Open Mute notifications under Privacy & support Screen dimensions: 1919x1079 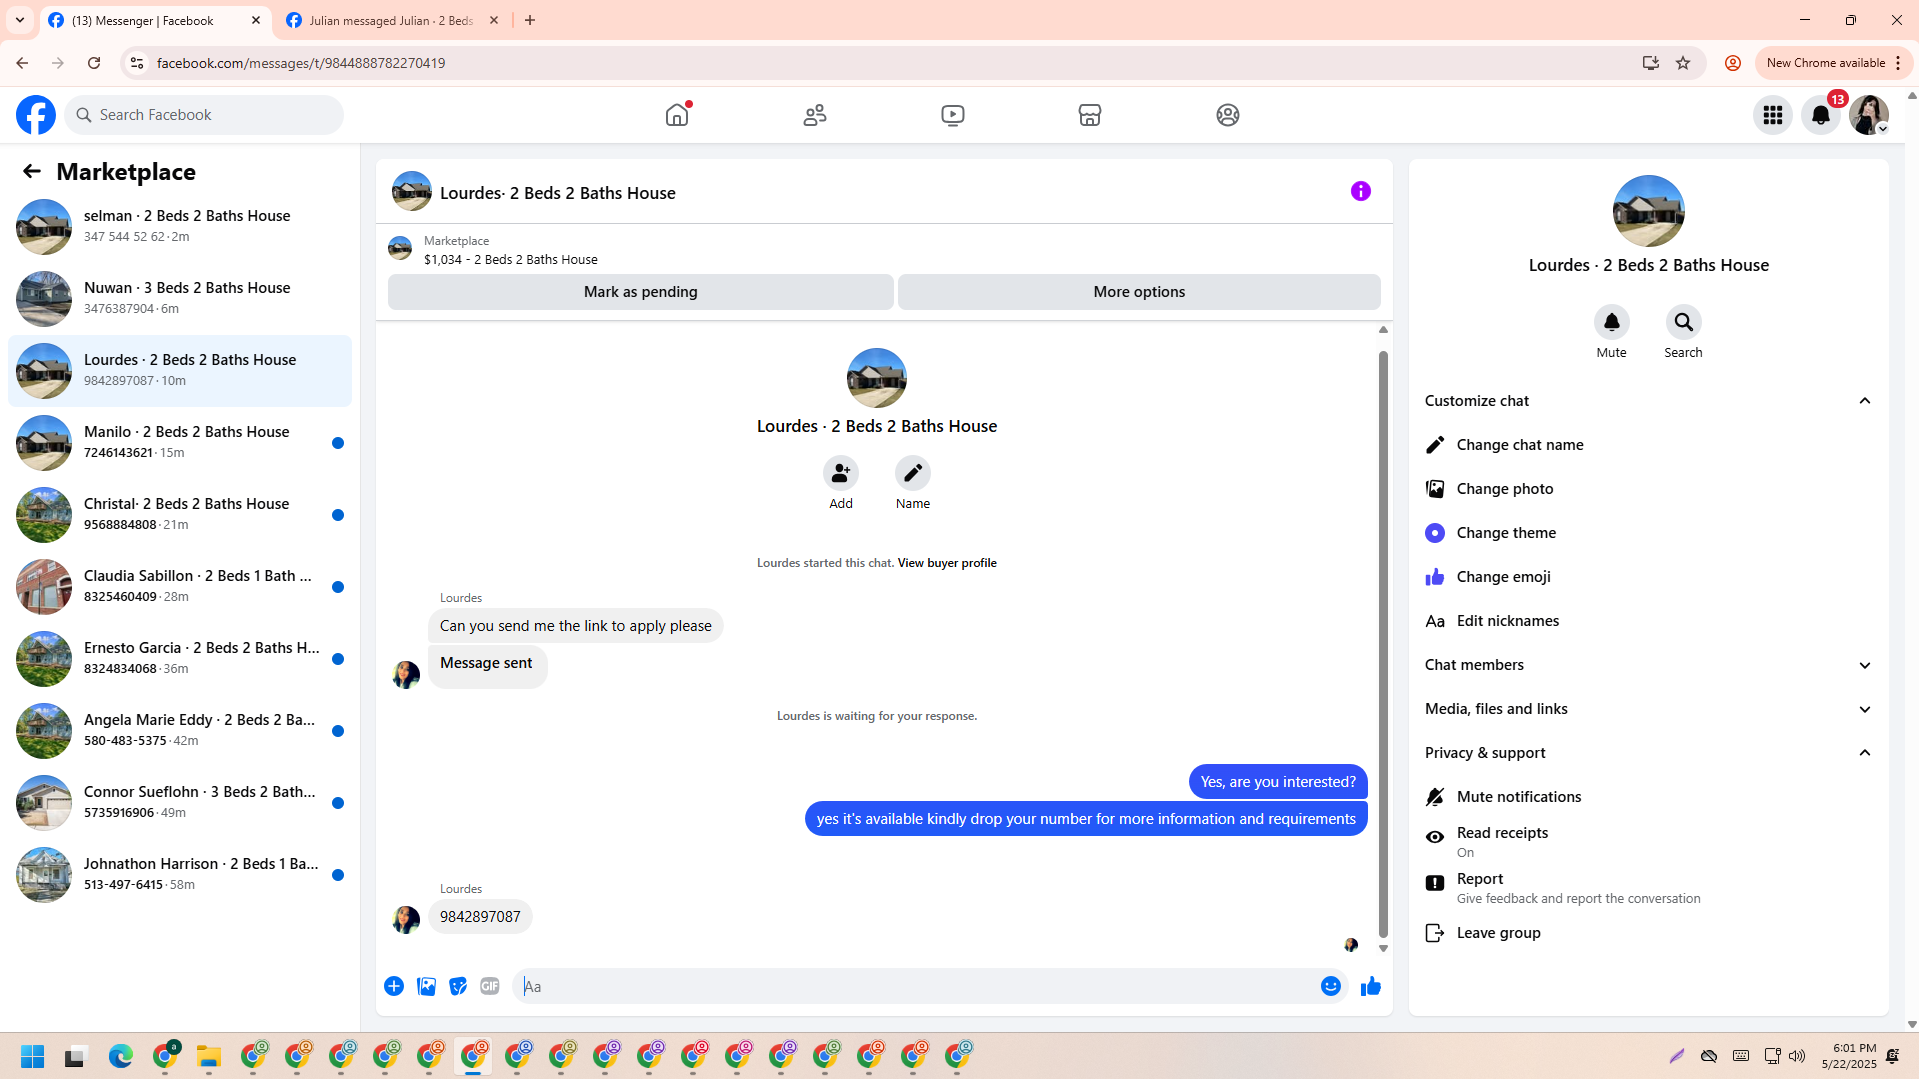1648,797
